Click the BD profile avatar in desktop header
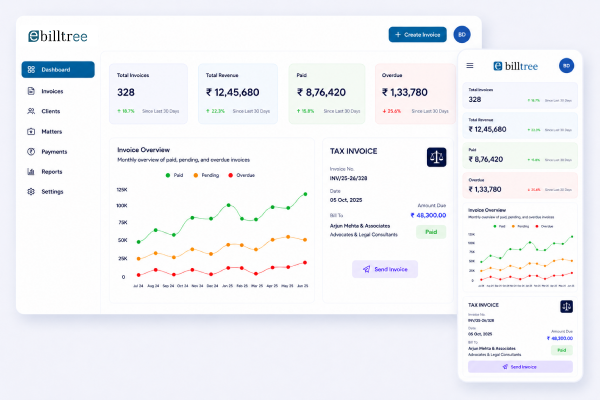Viewport: 600px width, 400px height. pos(462,34)
